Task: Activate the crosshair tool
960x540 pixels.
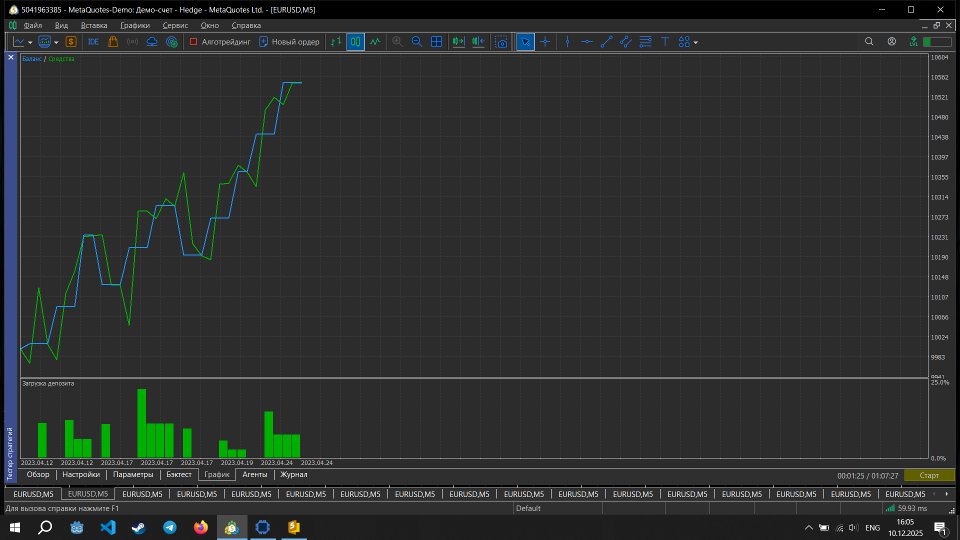Action: point(545,42)
